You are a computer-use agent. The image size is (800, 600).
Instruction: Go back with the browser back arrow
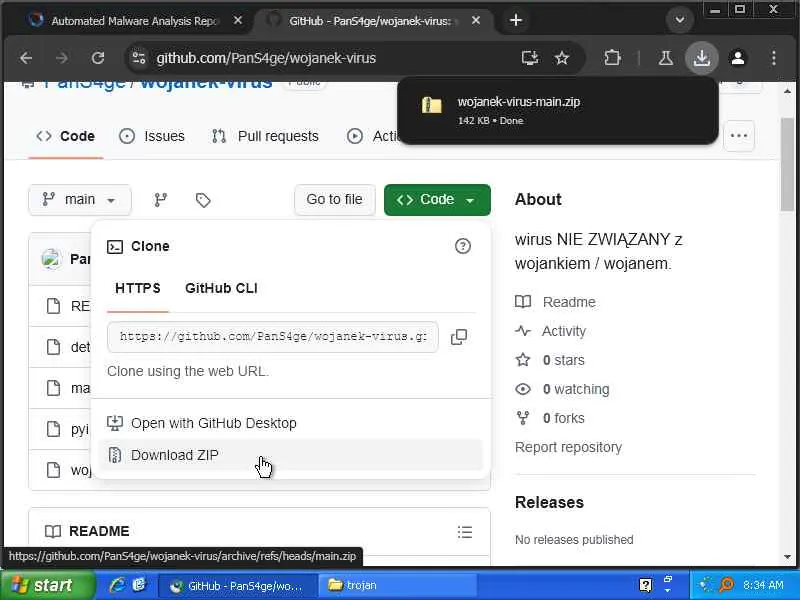[26, 58]
